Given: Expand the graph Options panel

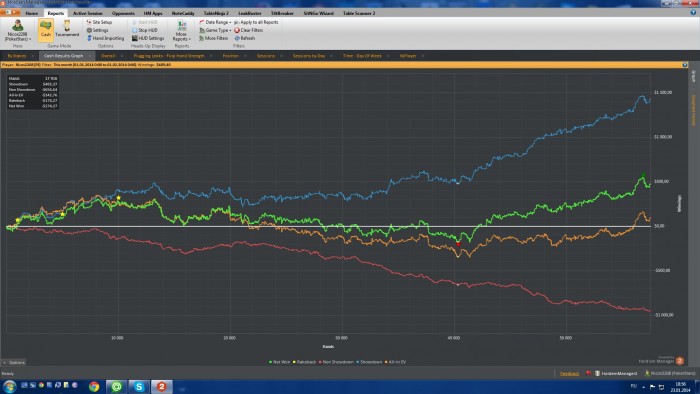Looking at the screenshot, I should (14, 362).
